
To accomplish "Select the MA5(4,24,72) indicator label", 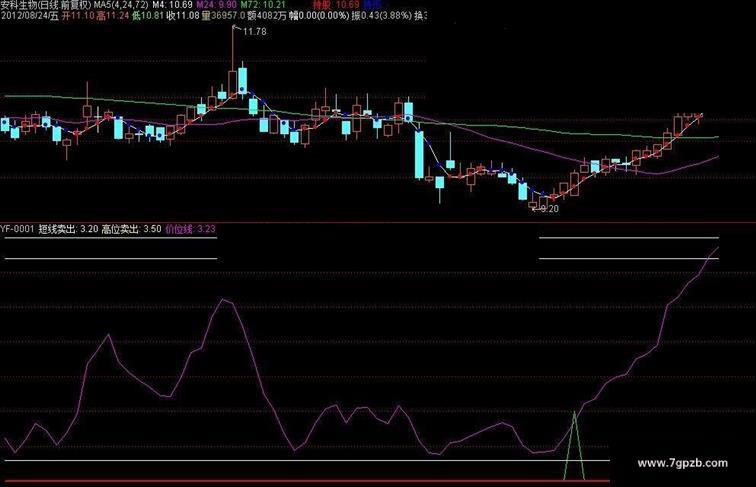I will pyautogui.click(x=121, y=5).
